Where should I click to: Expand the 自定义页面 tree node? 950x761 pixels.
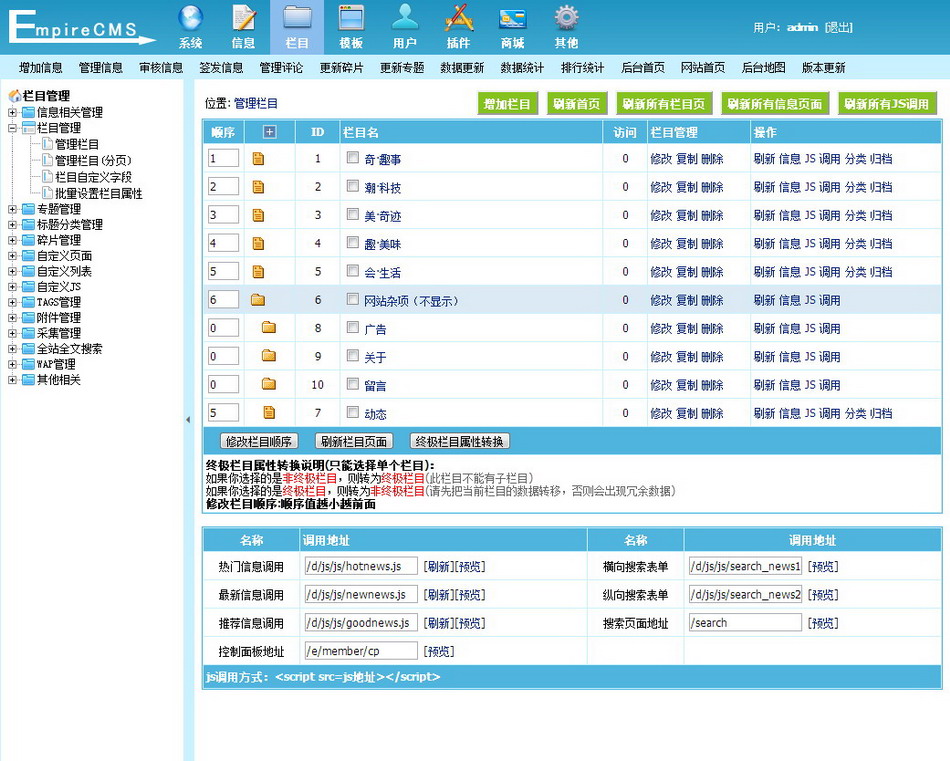[12, 256]
